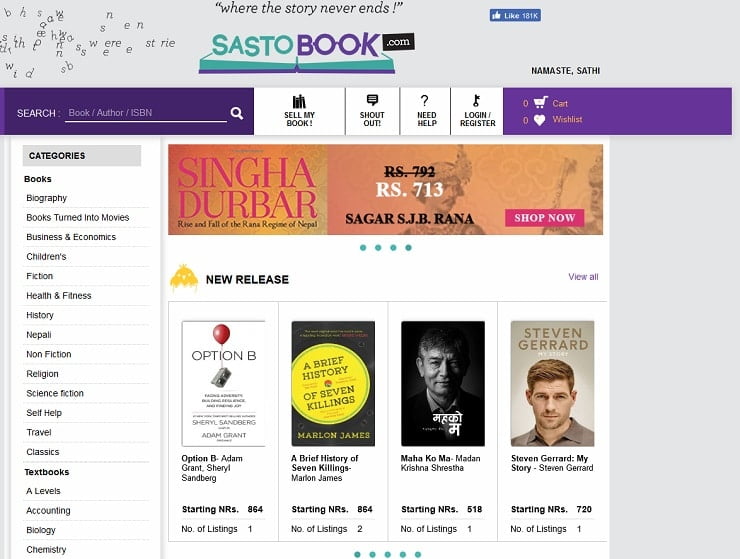This screenshot has height=559, width=740.
Task: Select second new release pagination dot
Action: (x=372, y=554)
